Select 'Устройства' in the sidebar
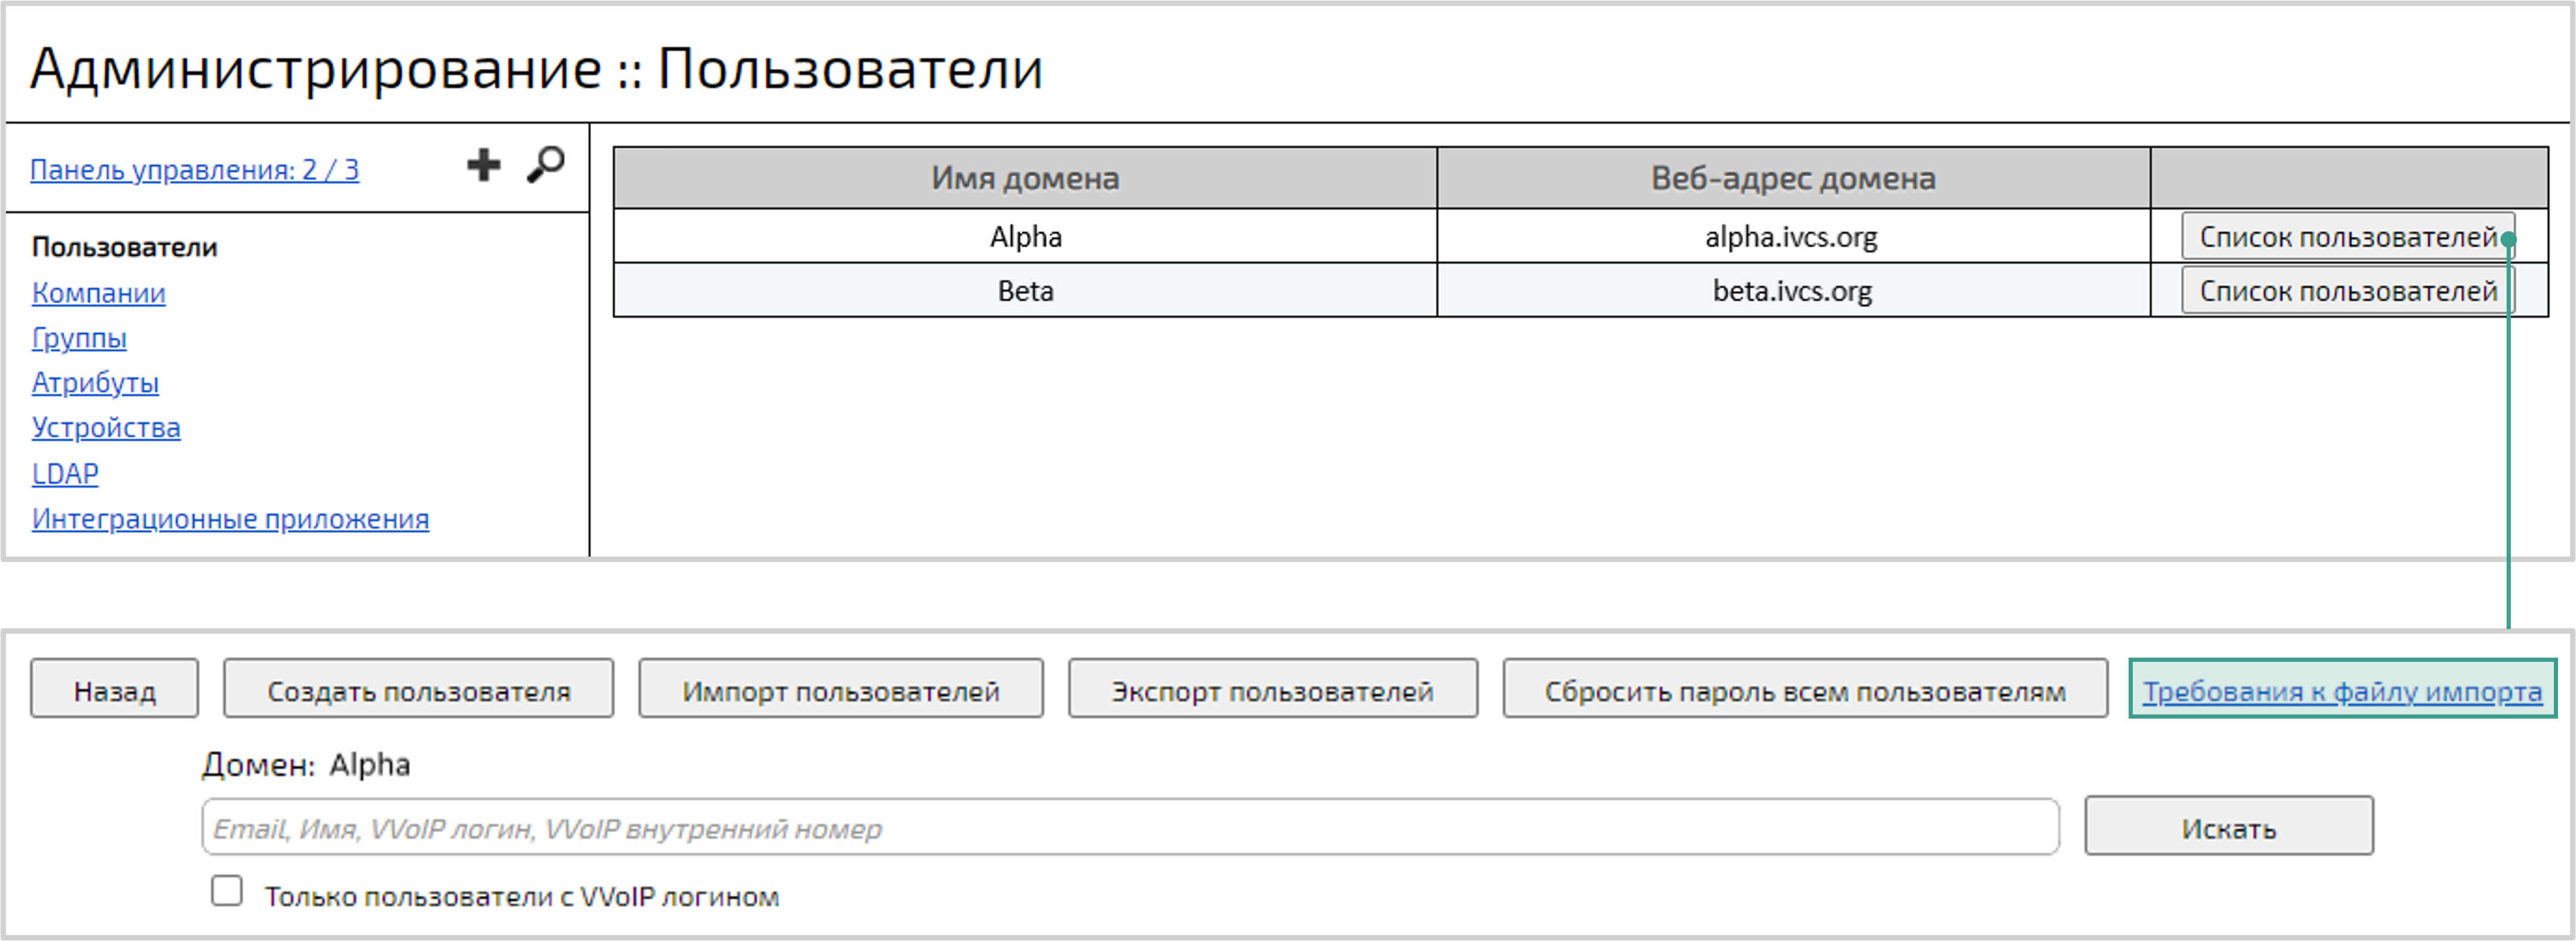This screenshot has height=941, width=2576. click(106, 427)
